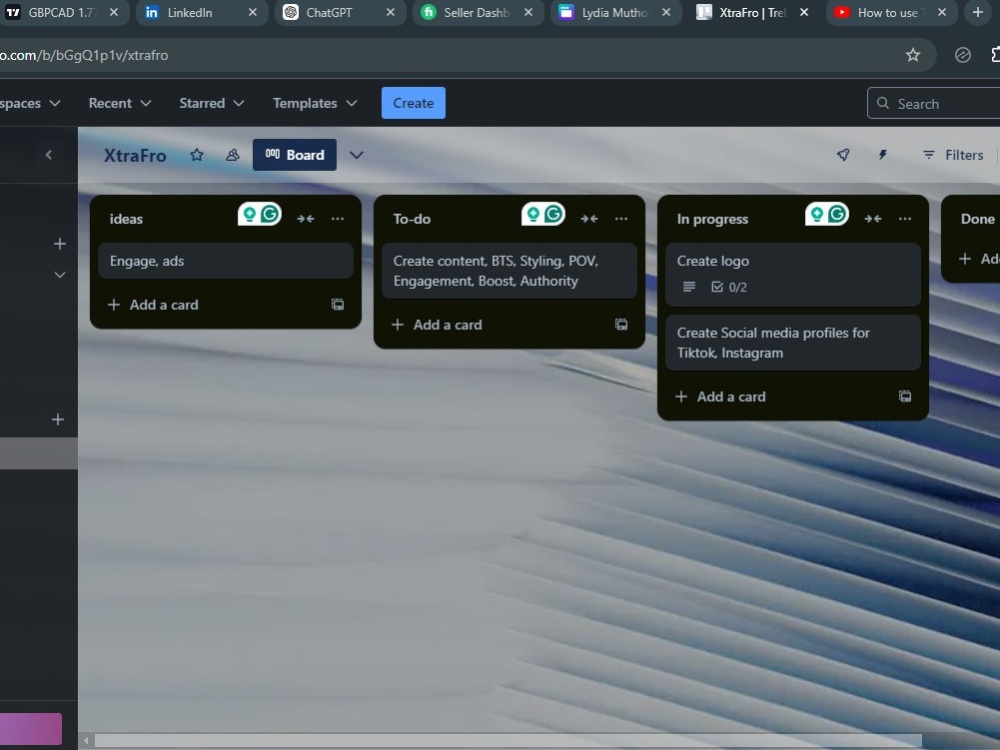This screenshot has height=750, width=1000.
Task: Rename the In progress list title
Action: (712, 219)
